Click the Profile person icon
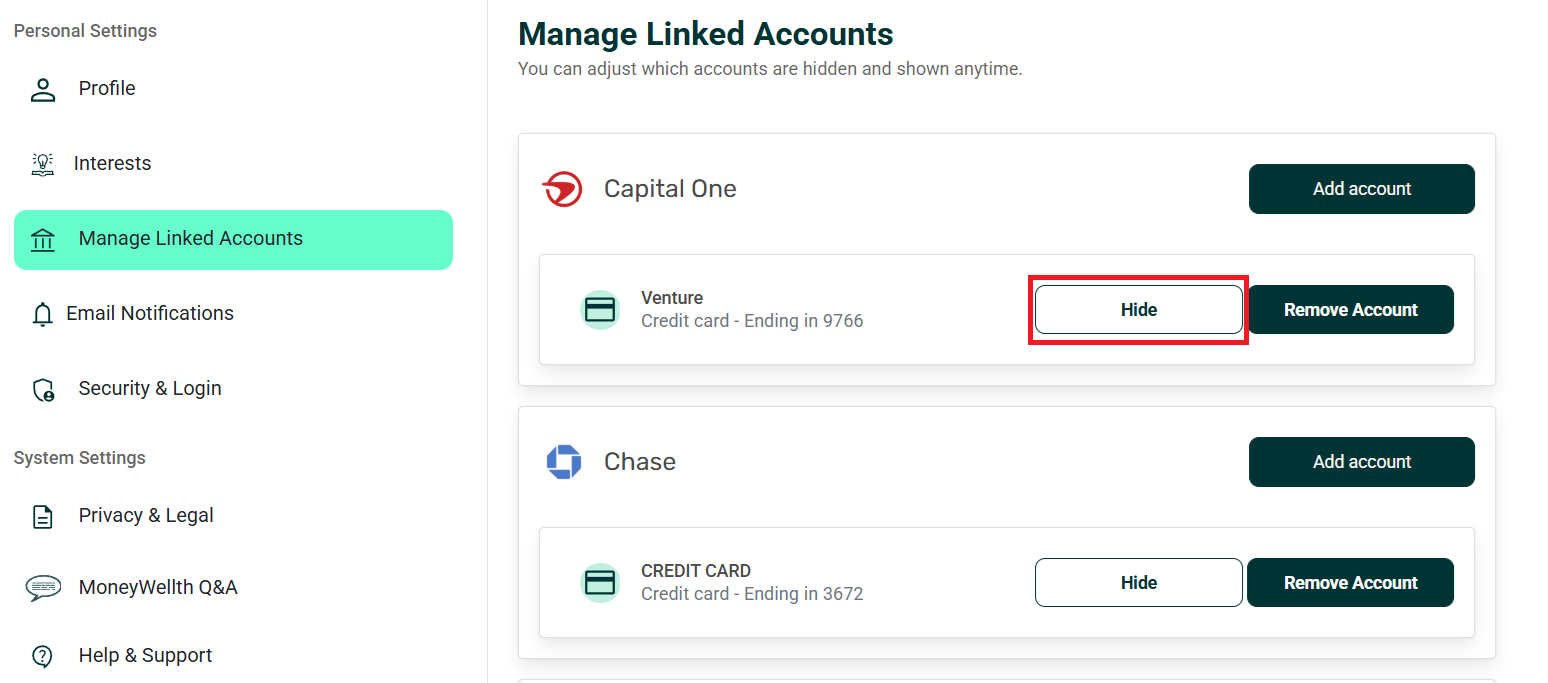The height and width of the screenshot is (683, 1548). coord(43,89)
